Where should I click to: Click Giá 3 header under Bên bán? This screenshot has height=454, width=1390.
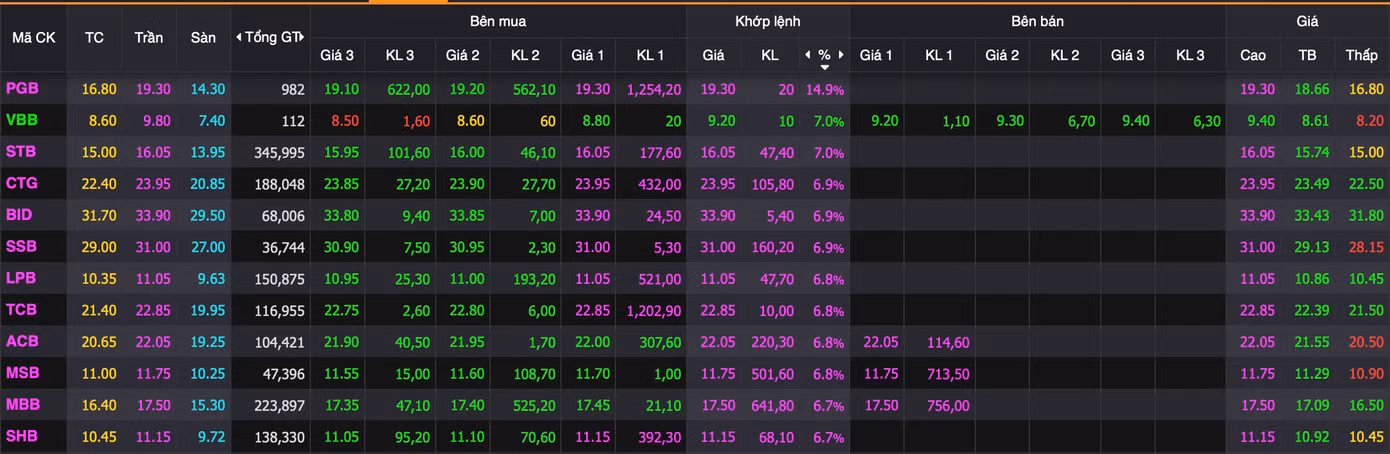1128,55
